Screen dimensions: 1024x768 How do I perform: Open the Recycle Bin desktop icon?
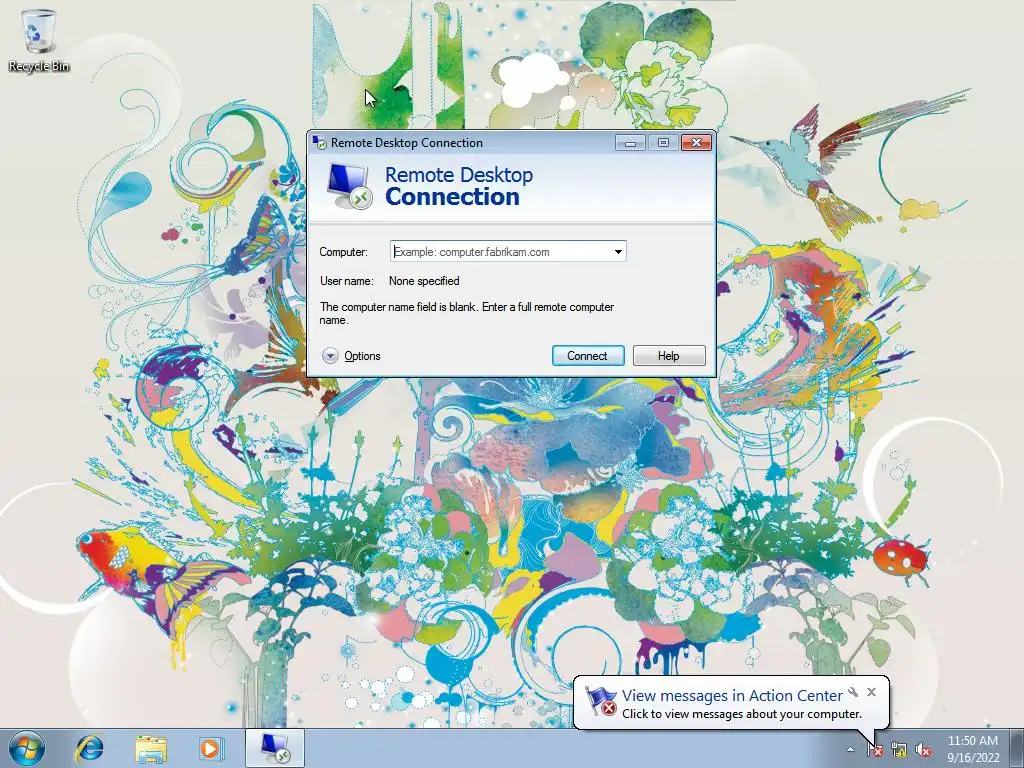point(39,39)
